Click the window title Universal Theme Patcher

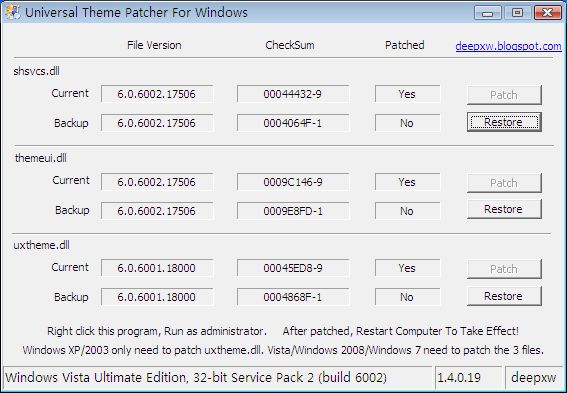click(x=136, y=12)
